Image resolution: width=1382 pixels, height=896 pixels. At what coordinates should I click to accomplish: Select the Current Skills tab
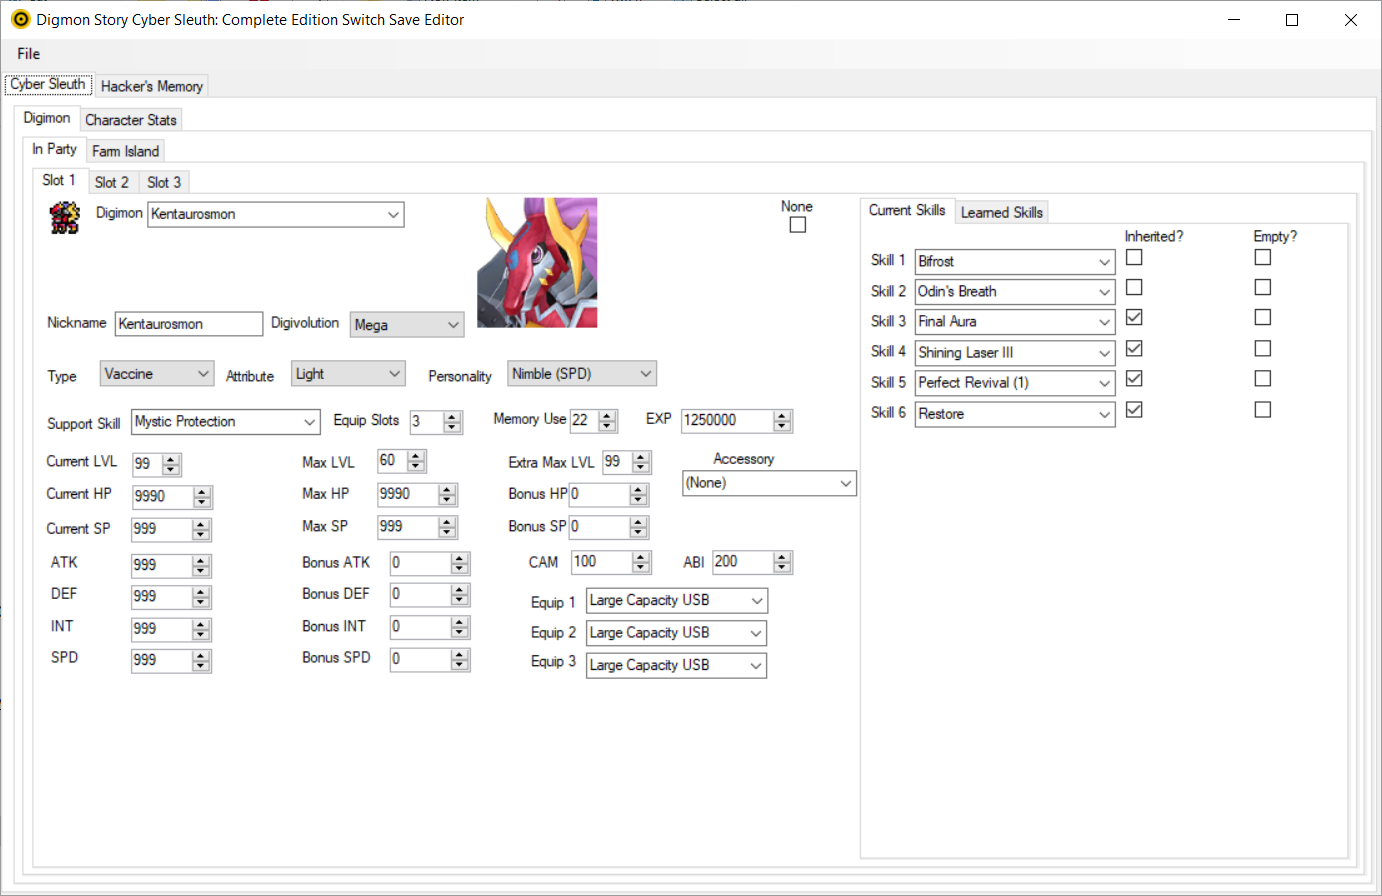(907, 210)
